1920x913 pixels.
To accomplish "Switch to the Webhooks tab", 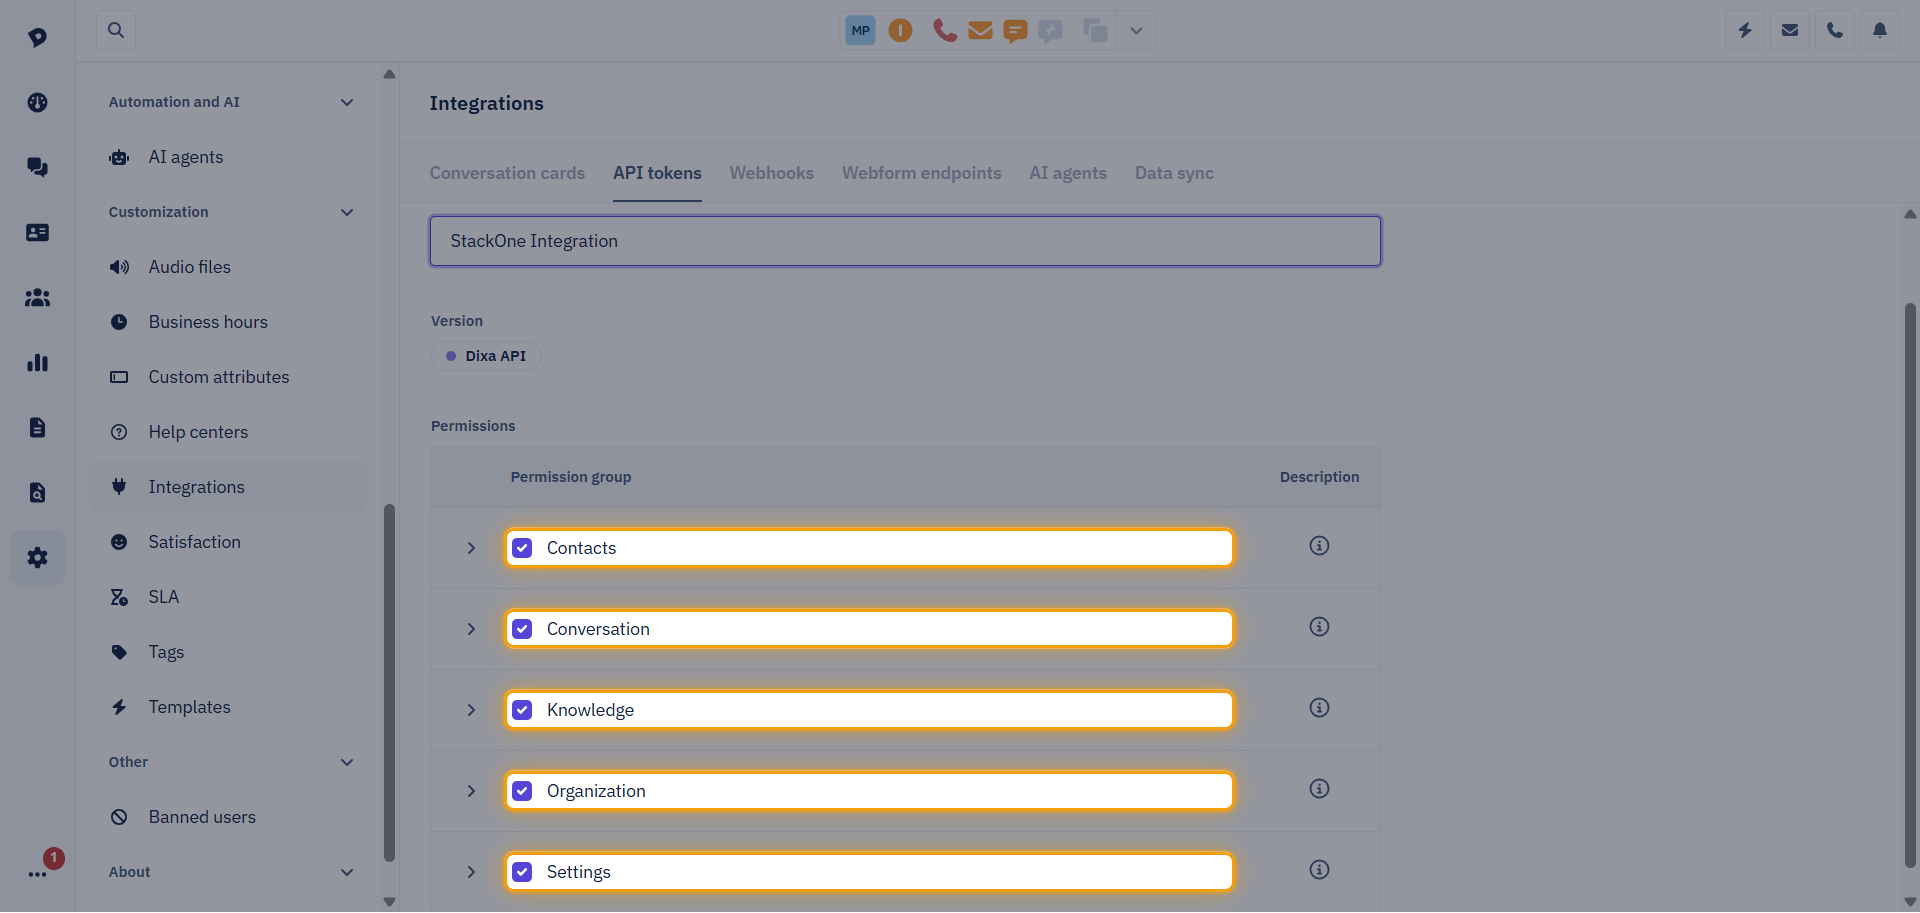I will click(771, 173).
